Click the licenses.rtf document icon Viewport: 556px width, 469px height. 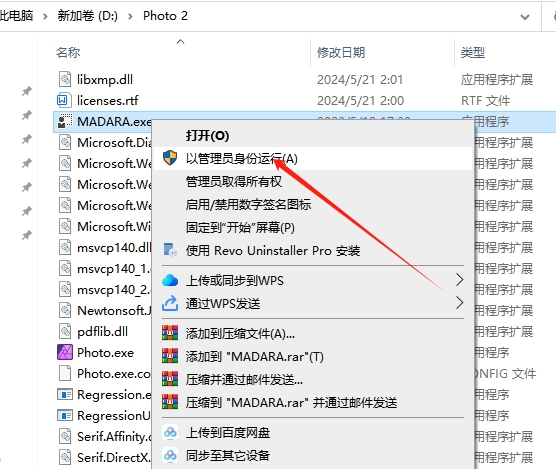[x=65, y=100]
